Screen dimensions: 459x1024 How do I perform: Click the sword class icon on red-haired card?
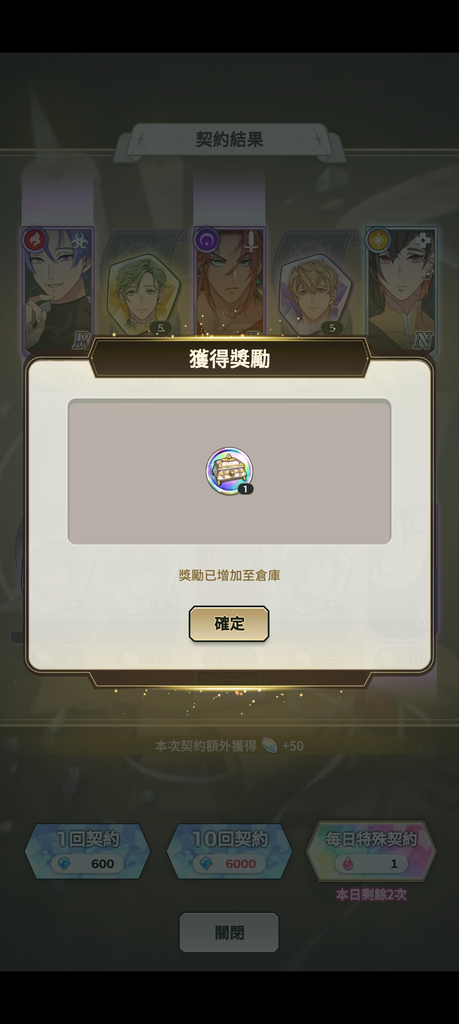tap(252, 242)
